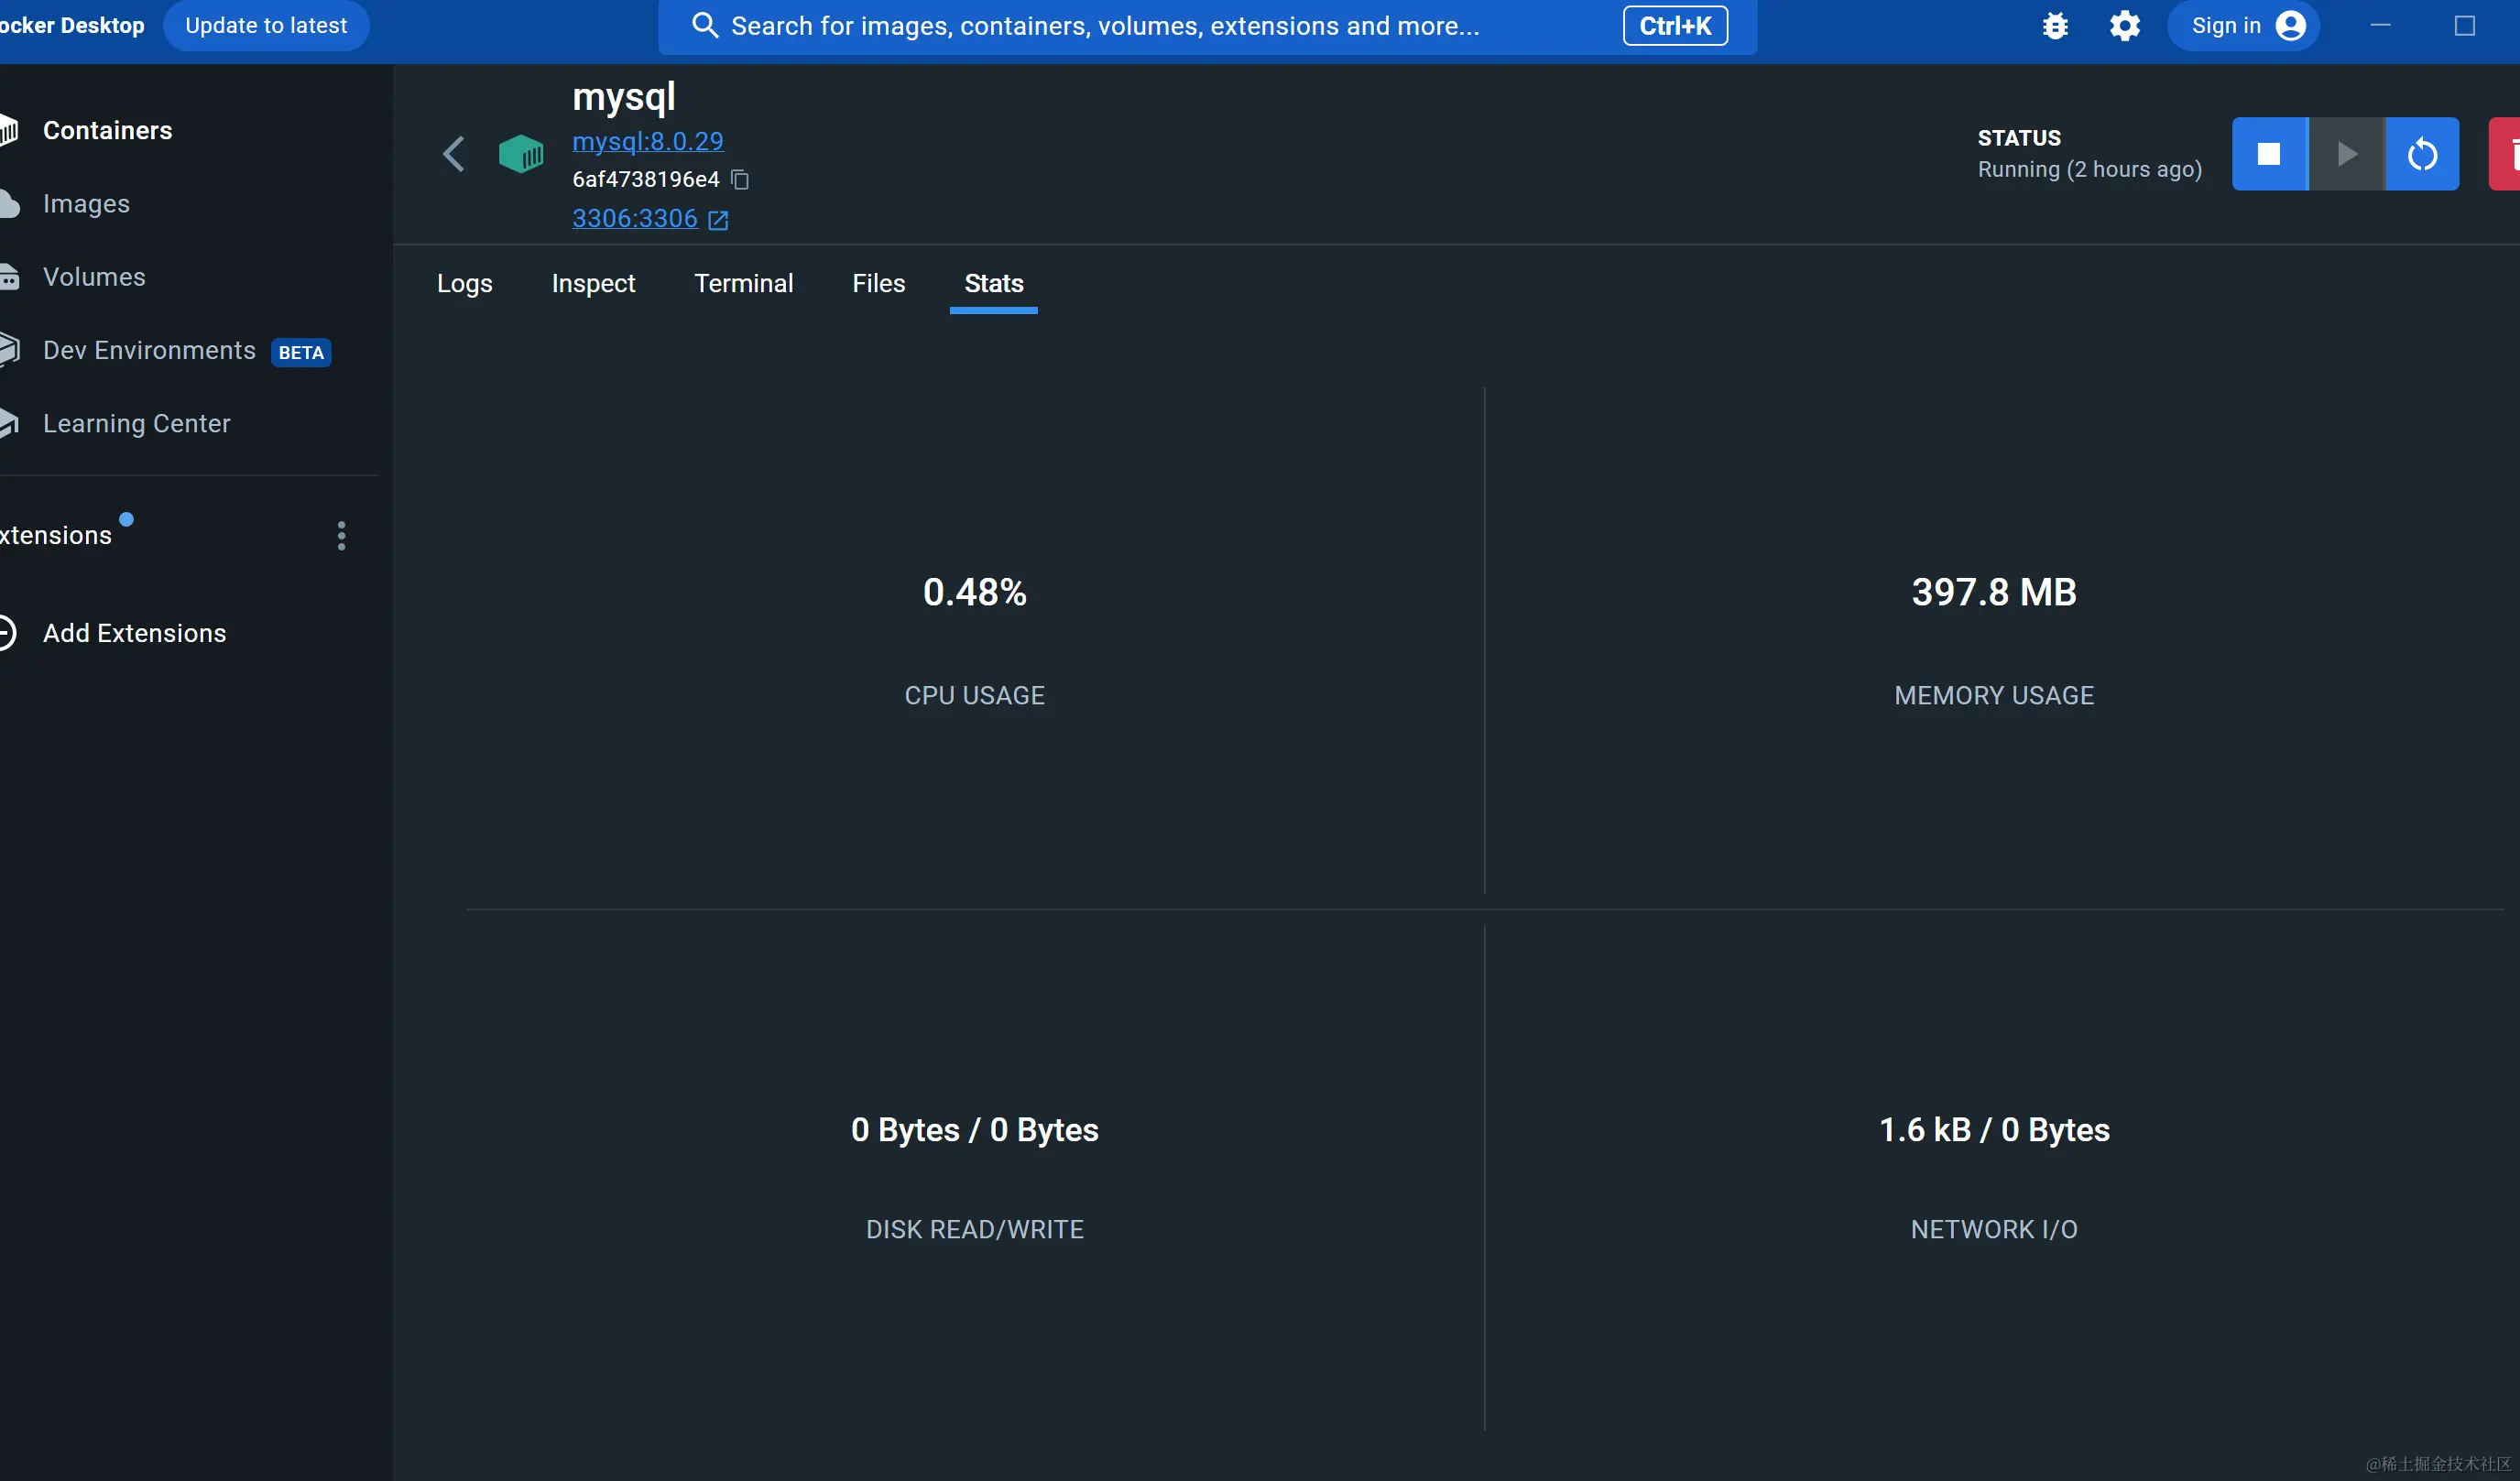Viewport: 2520px width, 1481px height.
Task: Open the Files tab
Action: pos(878,284)
